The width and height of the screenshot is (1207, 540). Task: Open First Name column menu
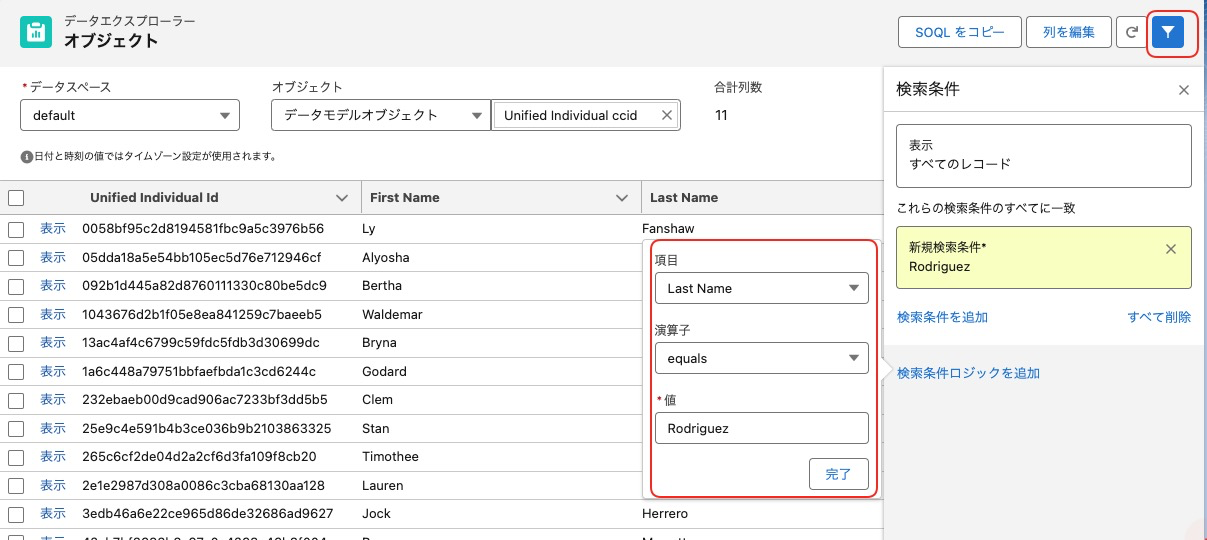tap(622, 198)
